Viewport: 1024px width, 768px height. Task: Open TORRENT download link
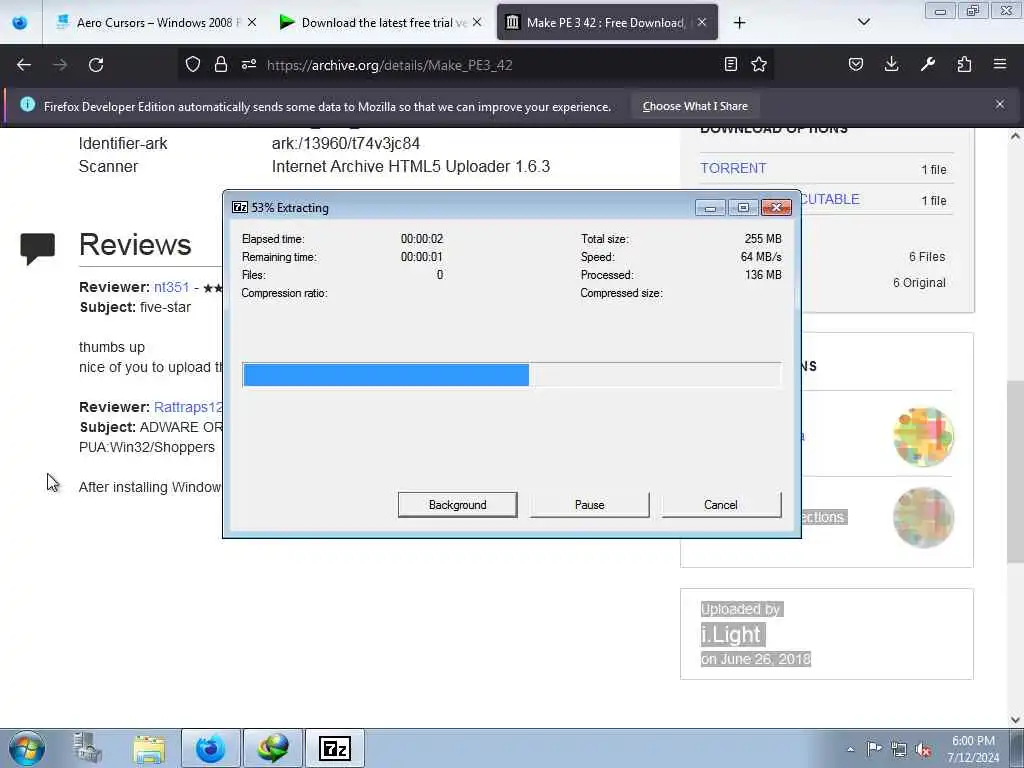click(733, 168)
